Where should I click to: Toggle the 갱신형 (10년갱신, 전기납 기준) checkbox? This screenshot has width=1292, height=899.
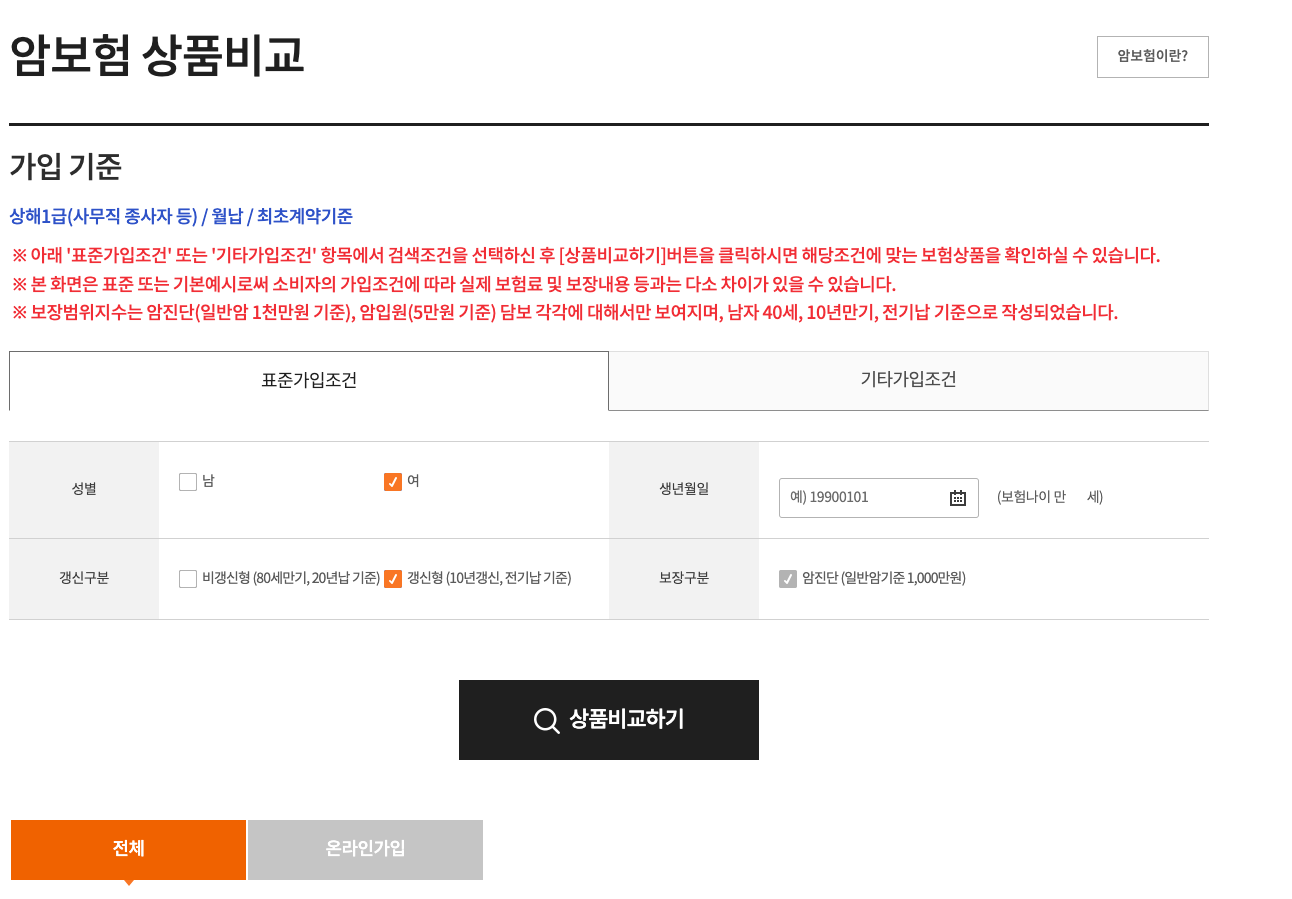[x=393, y=579]
